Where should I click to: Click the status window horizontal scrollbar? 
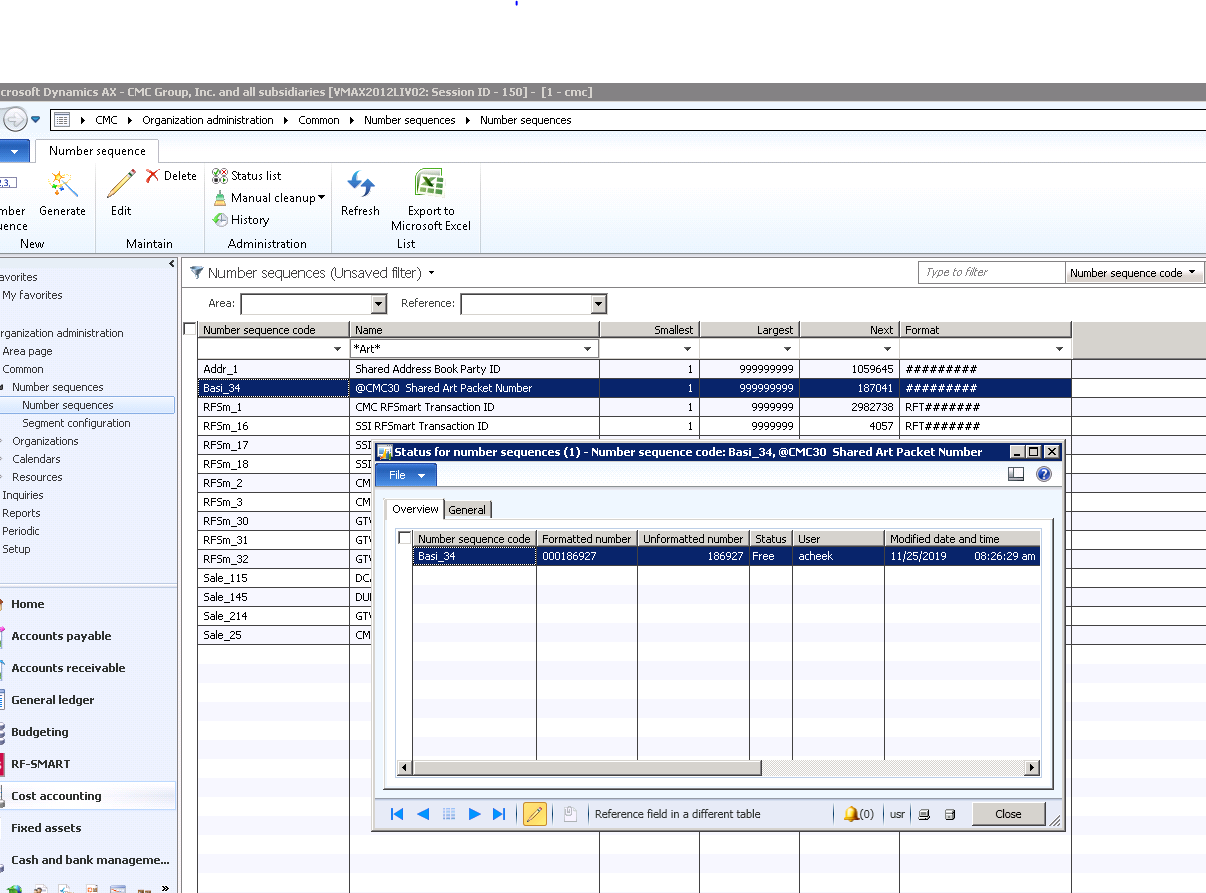coord(586,768)
